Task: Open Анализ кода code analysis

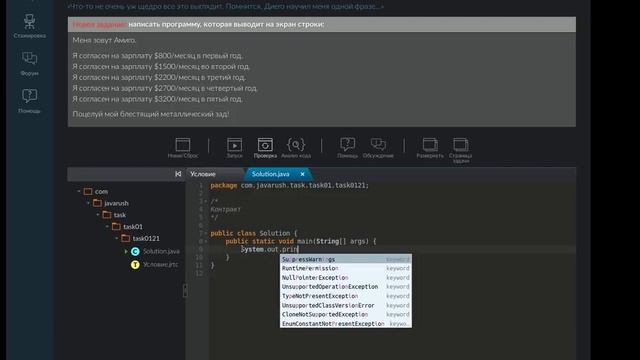Action: coord(296,148)
